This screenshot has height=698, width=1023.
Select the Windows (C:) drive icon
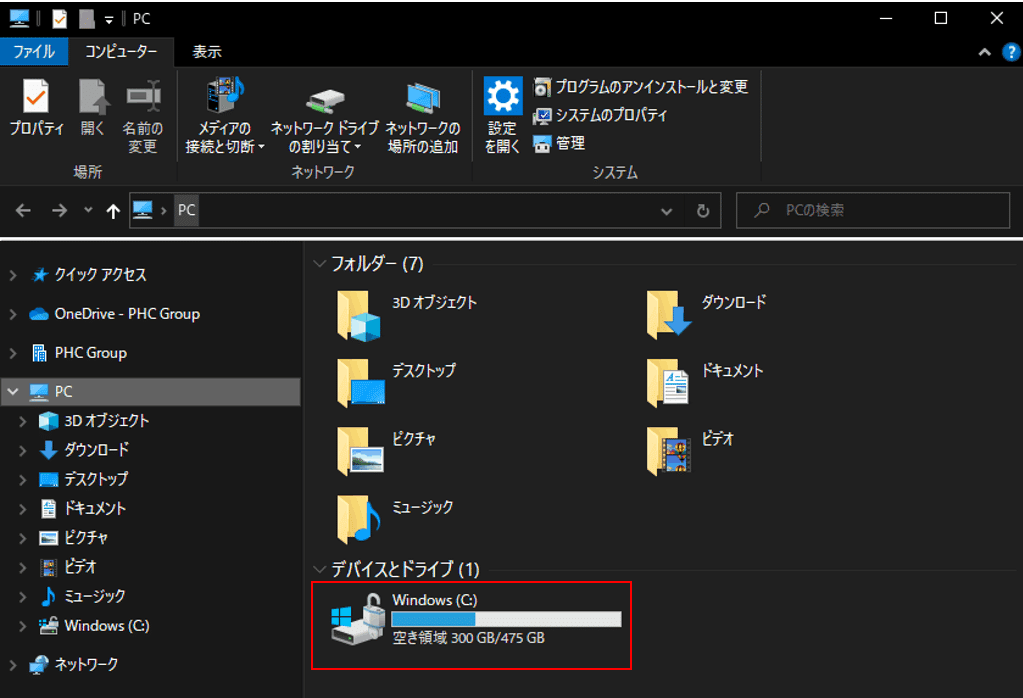[x=357, y=619]
